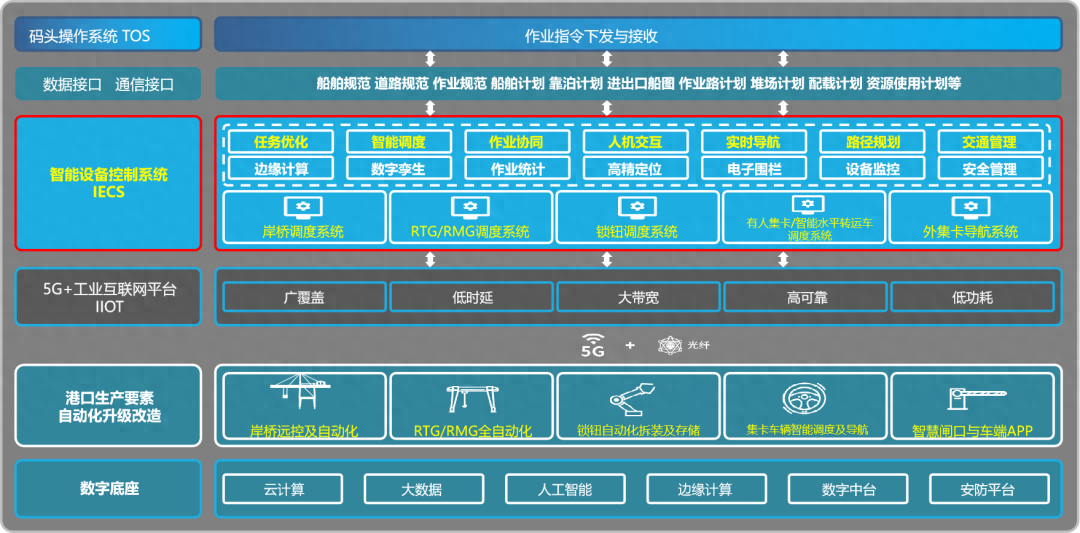
Task: Click the 安防平台 box
Action: click(x=988, y=489)
